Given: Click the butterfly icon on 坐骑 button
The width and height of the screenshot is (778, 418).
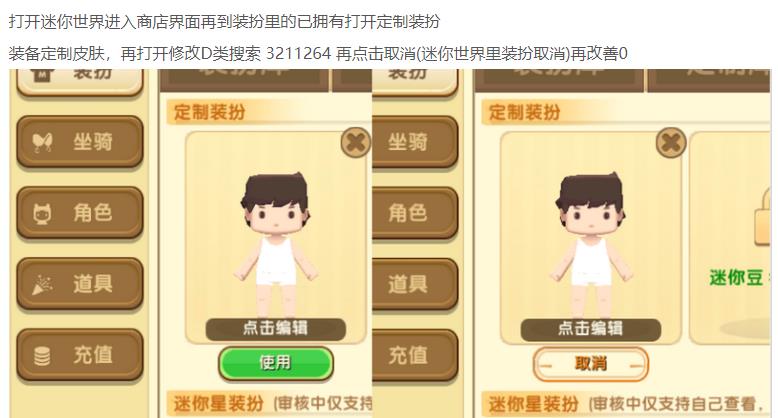Looking at the screenshot, I should tap(42, 143).
